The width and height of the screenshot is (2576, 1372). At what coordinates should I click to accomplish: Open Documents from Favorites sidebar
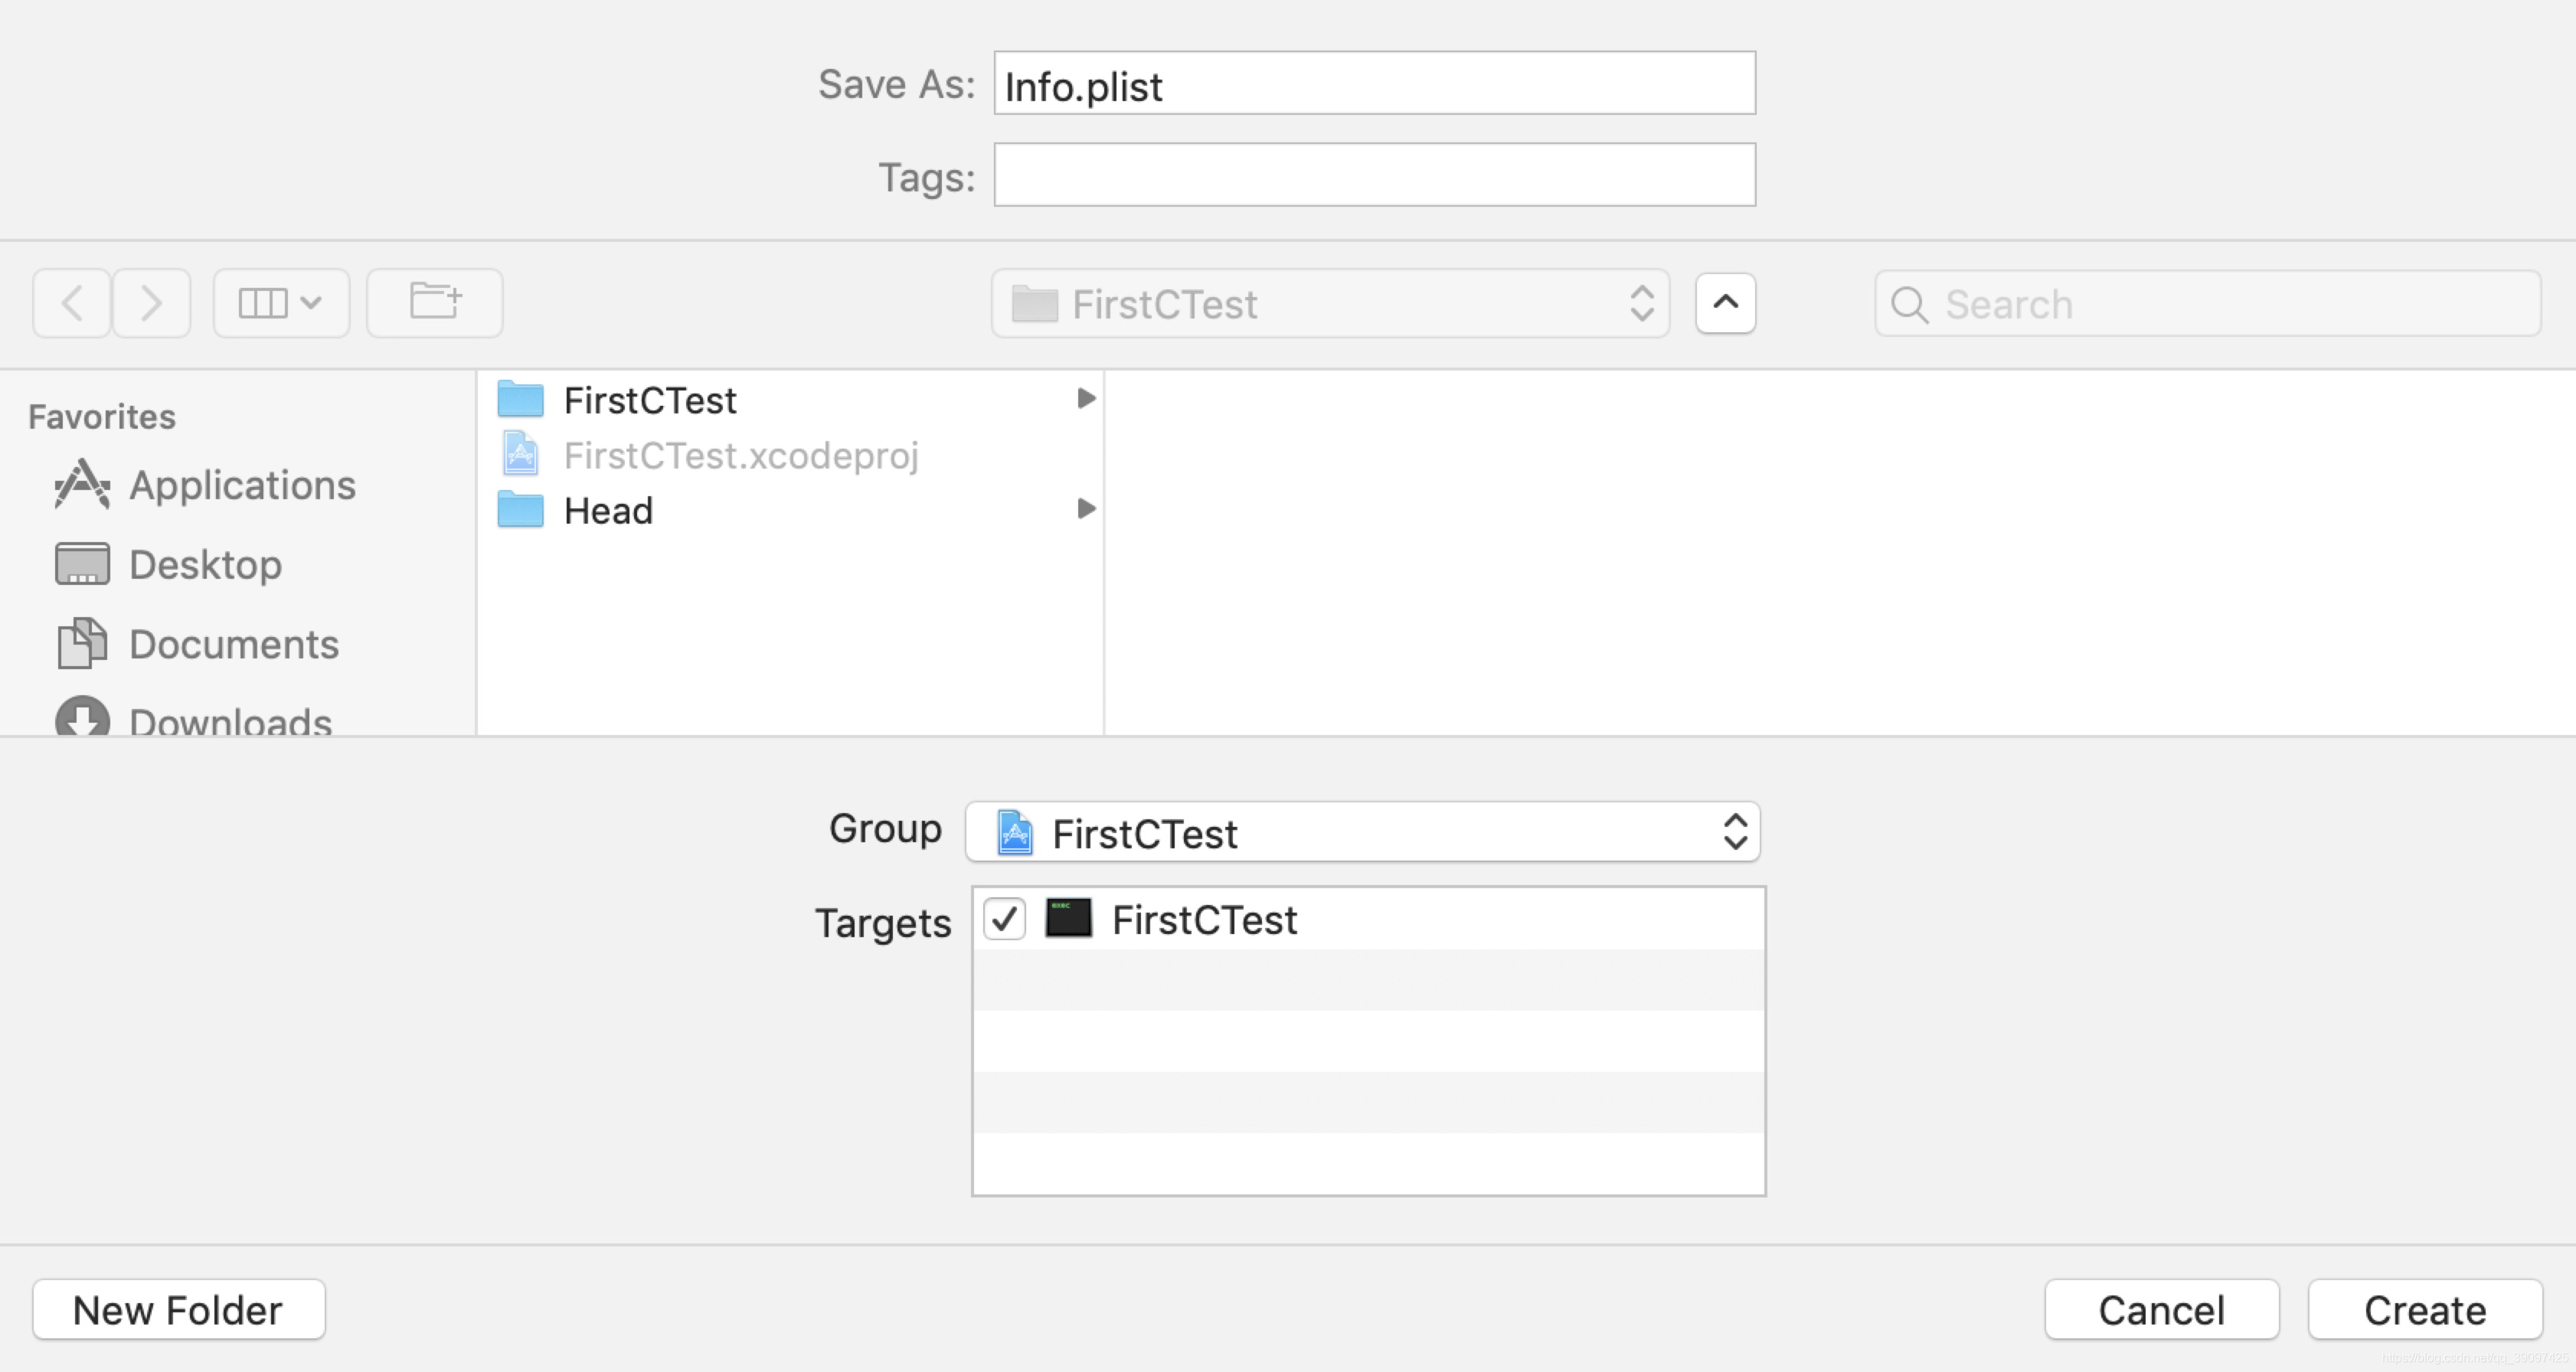233,644
